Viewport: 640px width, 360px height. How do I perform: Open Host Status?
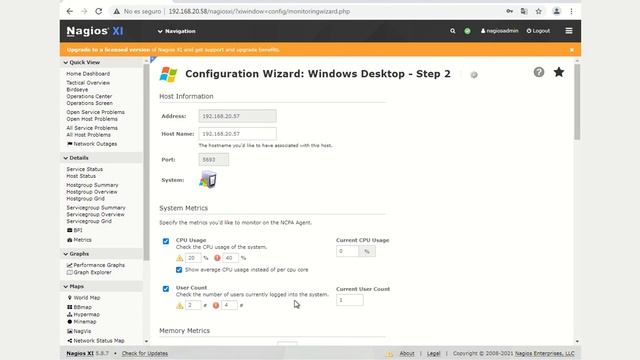(81, 176)
